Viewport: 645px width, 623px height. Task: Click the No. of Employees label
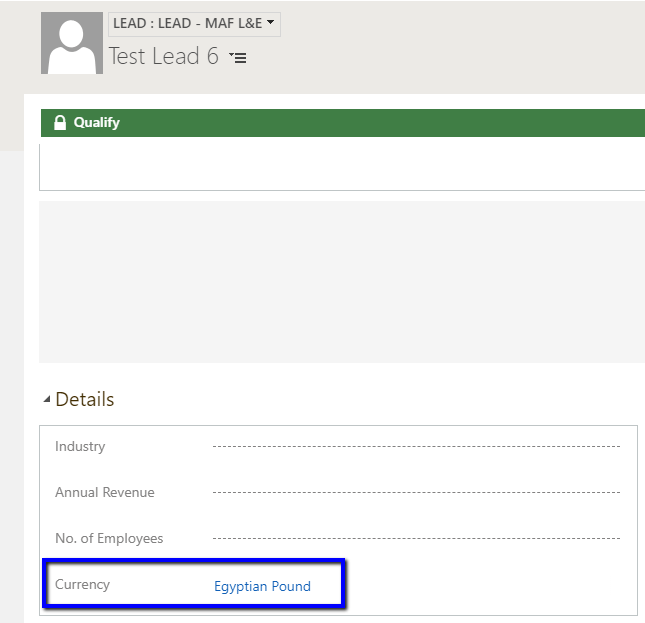pyautogui.click(x=109, y=539)
